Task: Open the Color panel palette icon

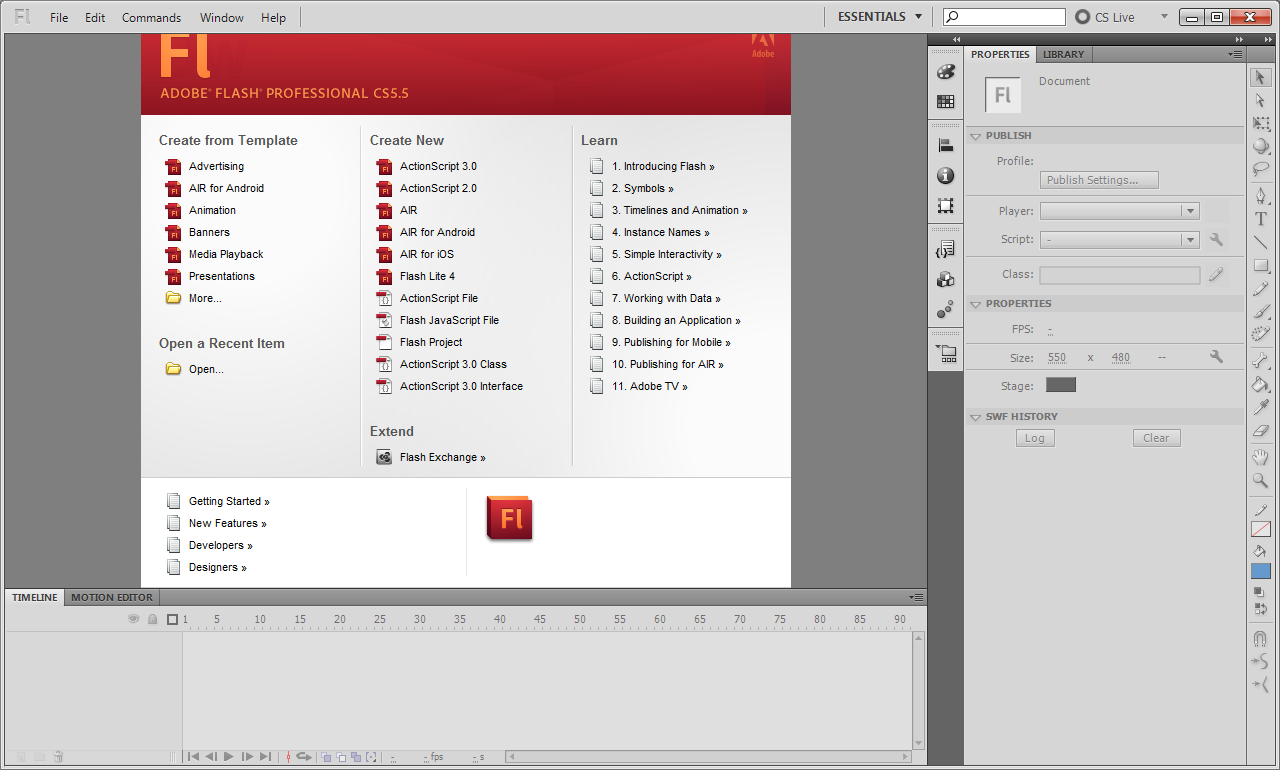Action: click(945, 72)
